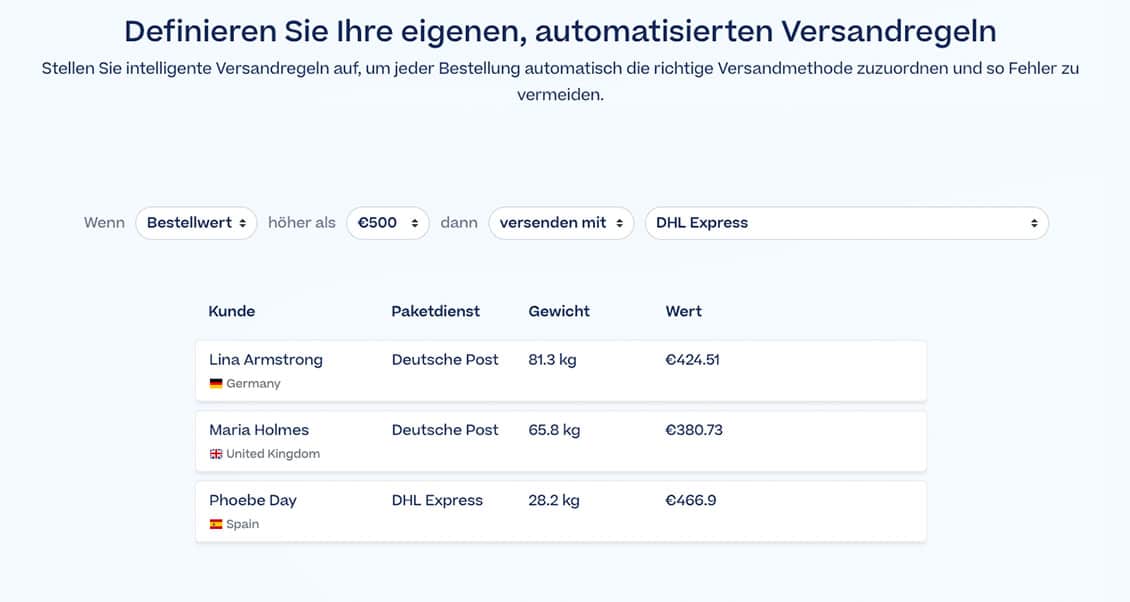Click the 65.8 kg weight value
The width and height of the screenshot is (1130, 602).
(x=554, y=430)
